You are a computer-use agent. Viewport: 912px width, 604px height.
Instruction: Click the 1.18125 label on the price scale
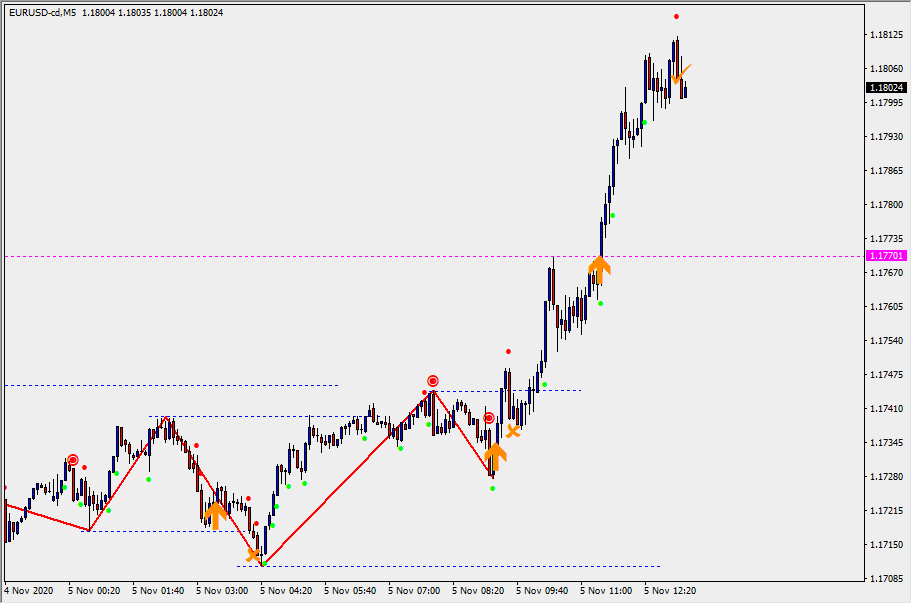[x=884, y=35]
